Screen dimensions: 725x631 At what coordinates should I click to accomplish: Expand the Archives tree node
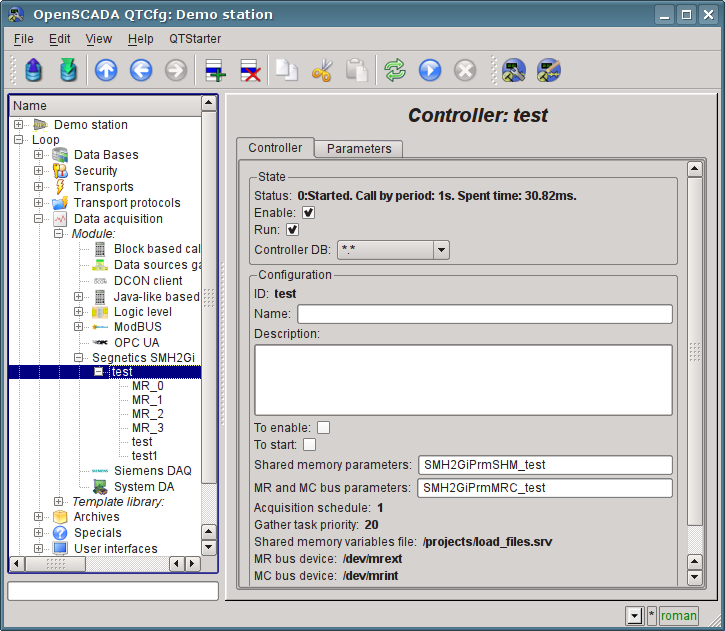[38, 517]
